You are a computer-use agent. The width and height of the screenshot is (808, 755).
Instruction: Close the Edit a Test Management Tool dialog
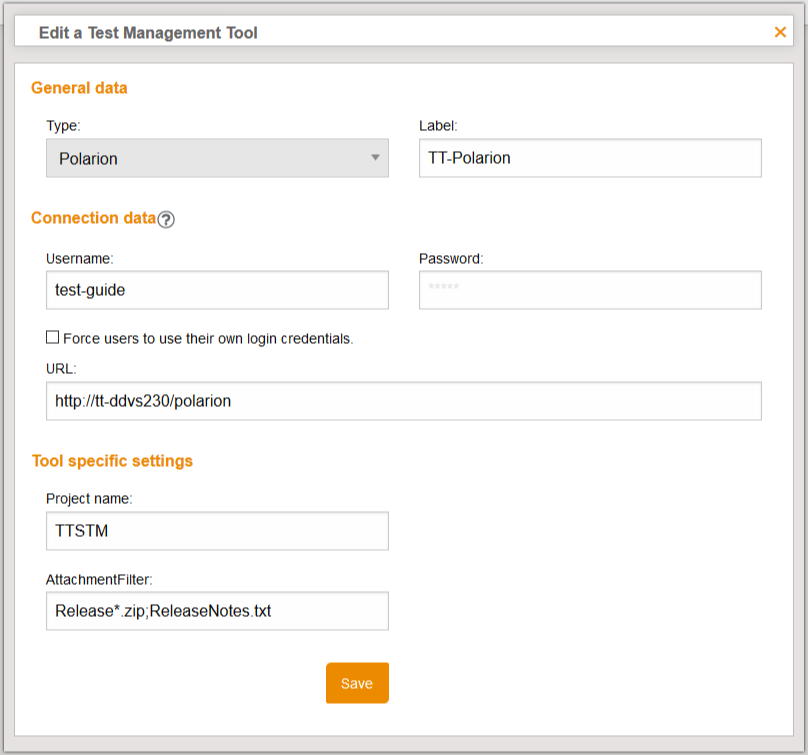click(x=780, y=32)
